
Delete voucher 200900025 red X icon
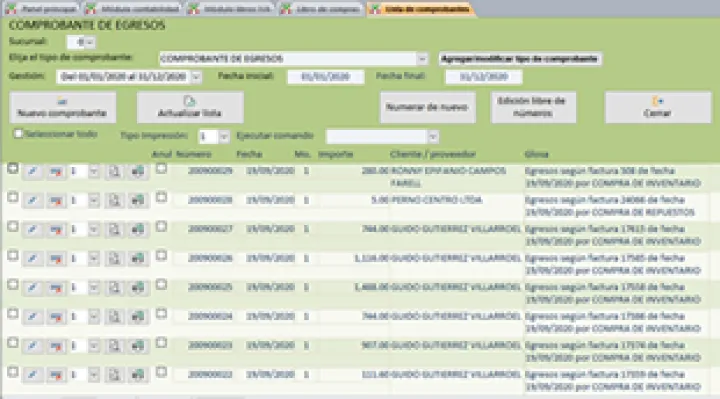[x=56, y=288]
